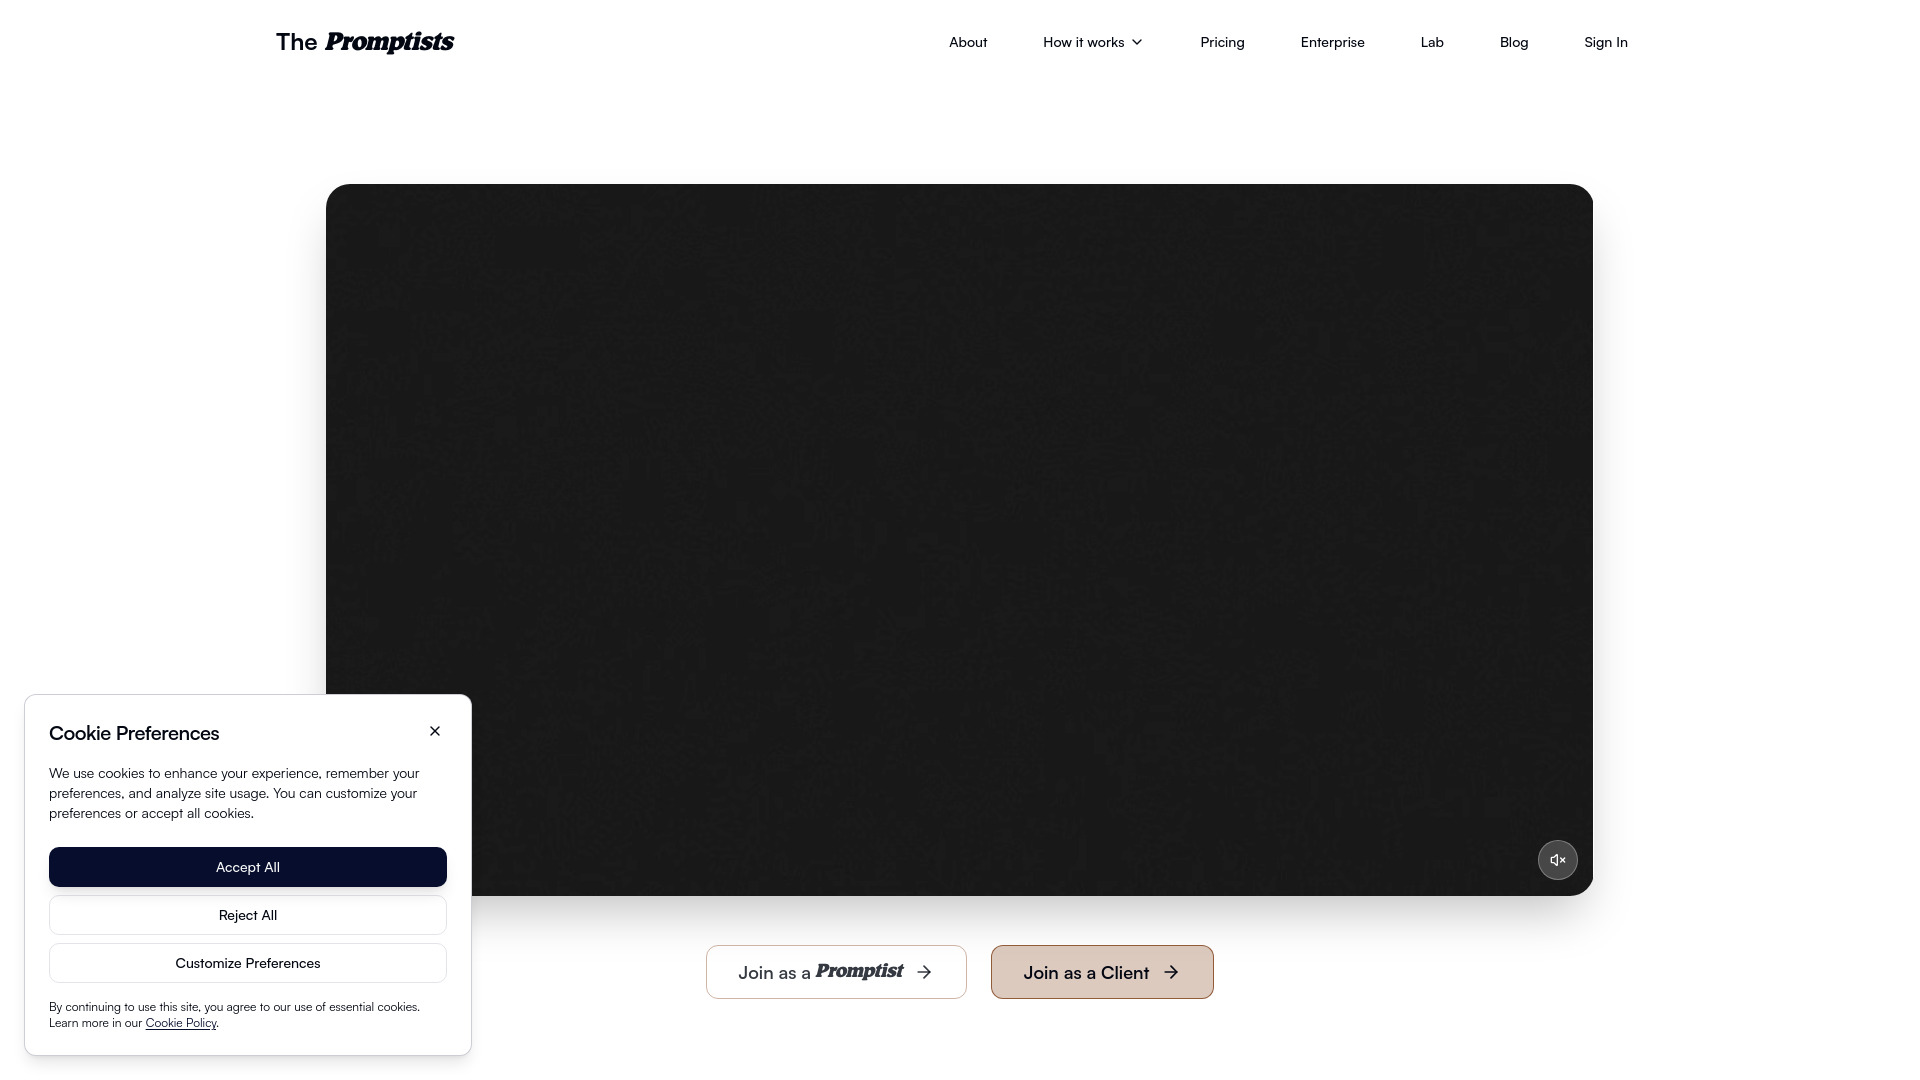Click arrow on Join as a Promptist
Screen dimensions: 1920x1080
pos(924,972)
